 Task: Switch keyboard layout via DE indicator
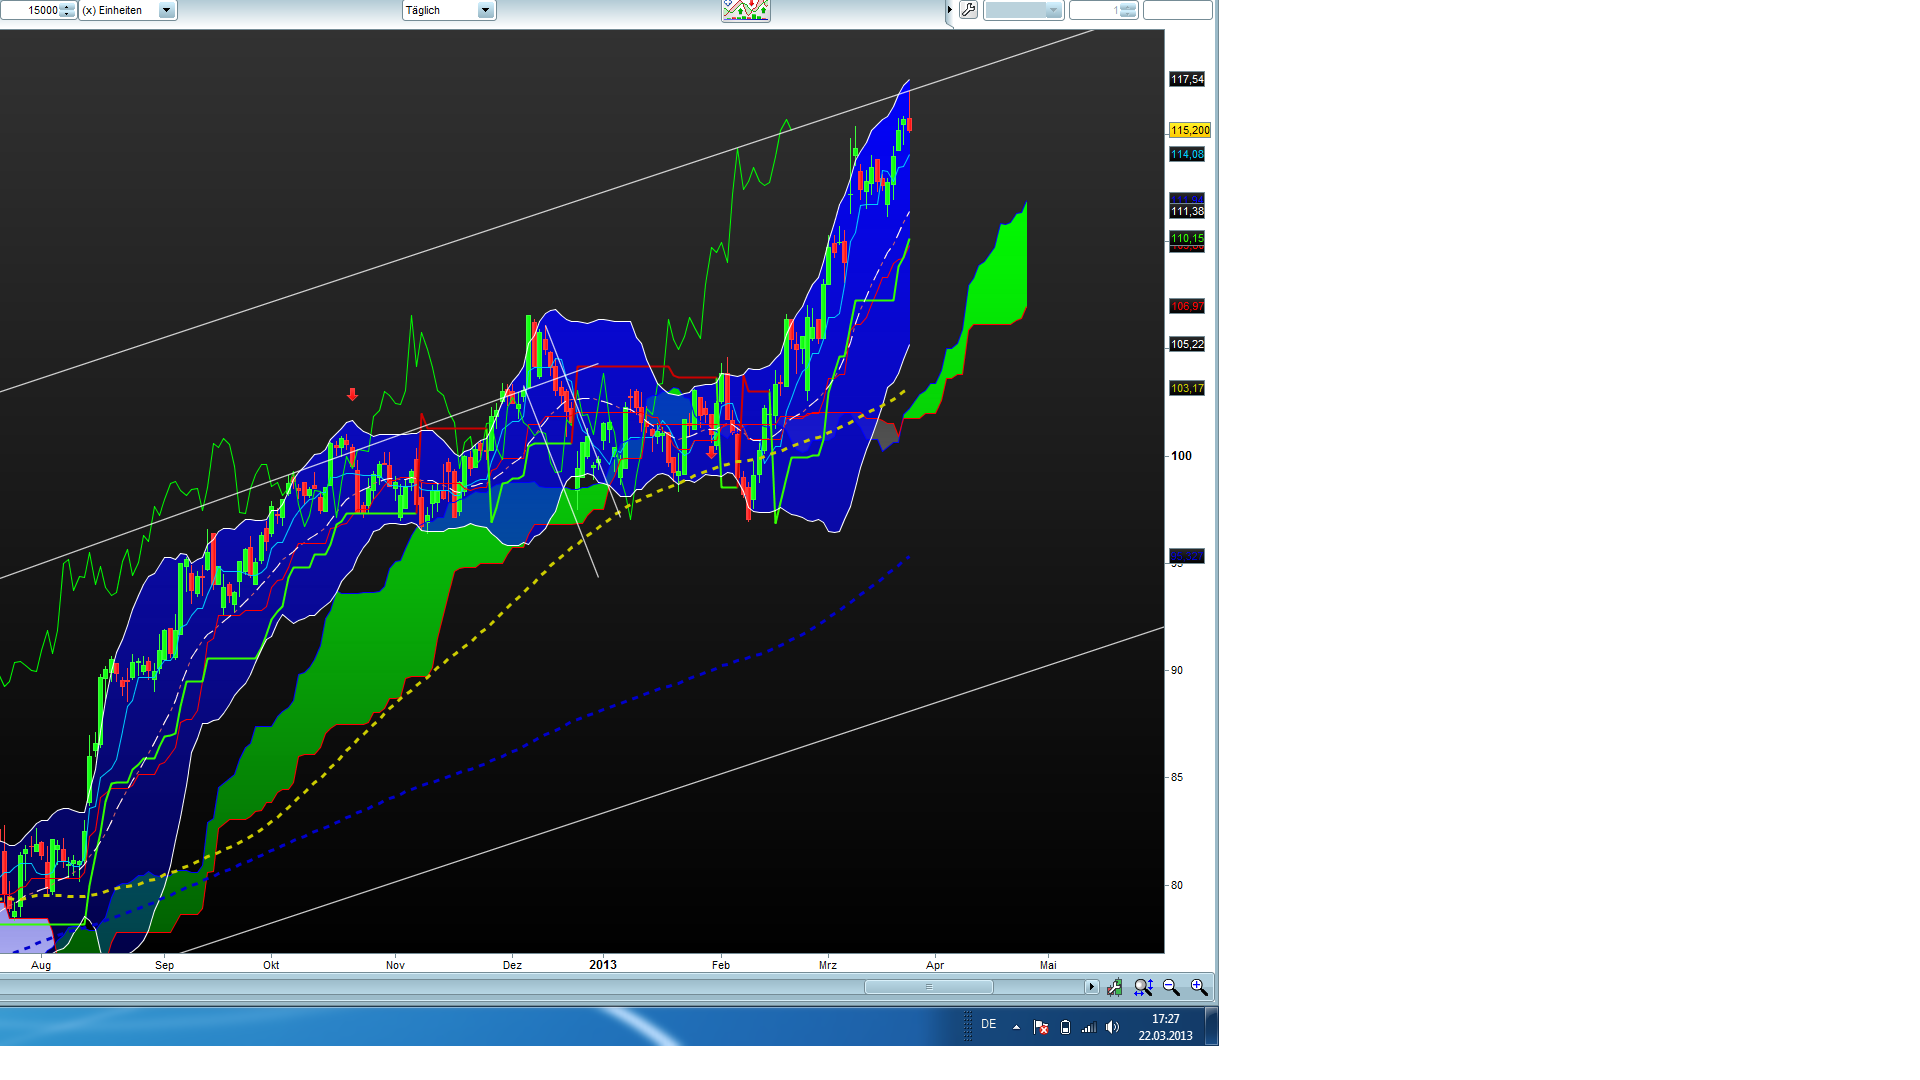click(989, 1026)
